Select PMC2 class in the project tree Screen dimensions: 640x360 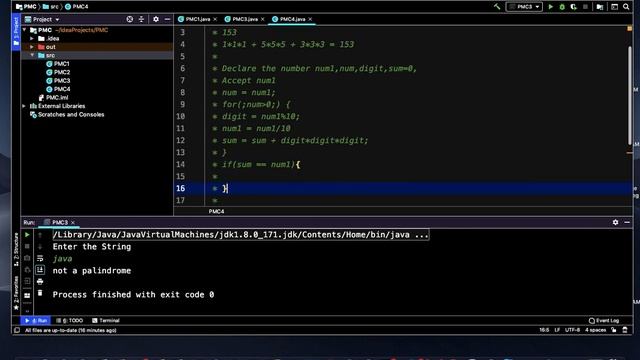coord(58,72)
